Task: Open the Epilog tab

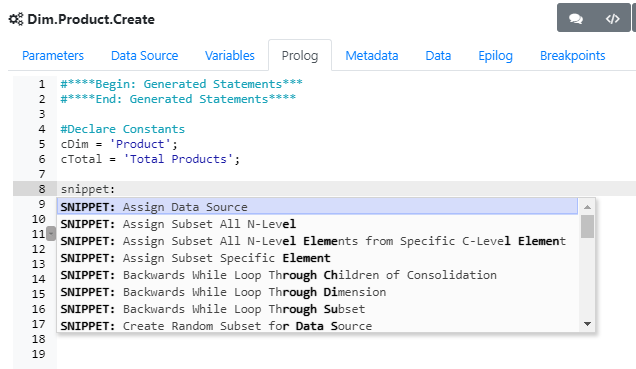Action: pos(495,56)
